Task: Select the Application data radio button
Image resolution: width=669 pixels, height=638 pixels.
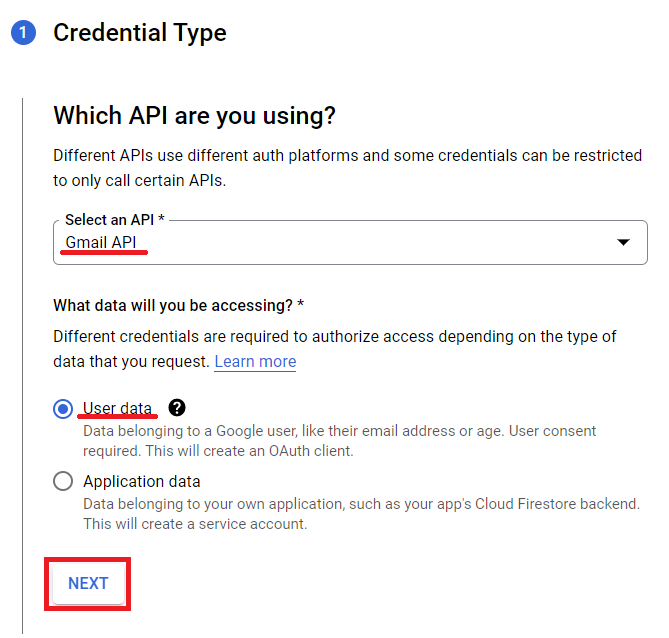Action: point(63,481)
